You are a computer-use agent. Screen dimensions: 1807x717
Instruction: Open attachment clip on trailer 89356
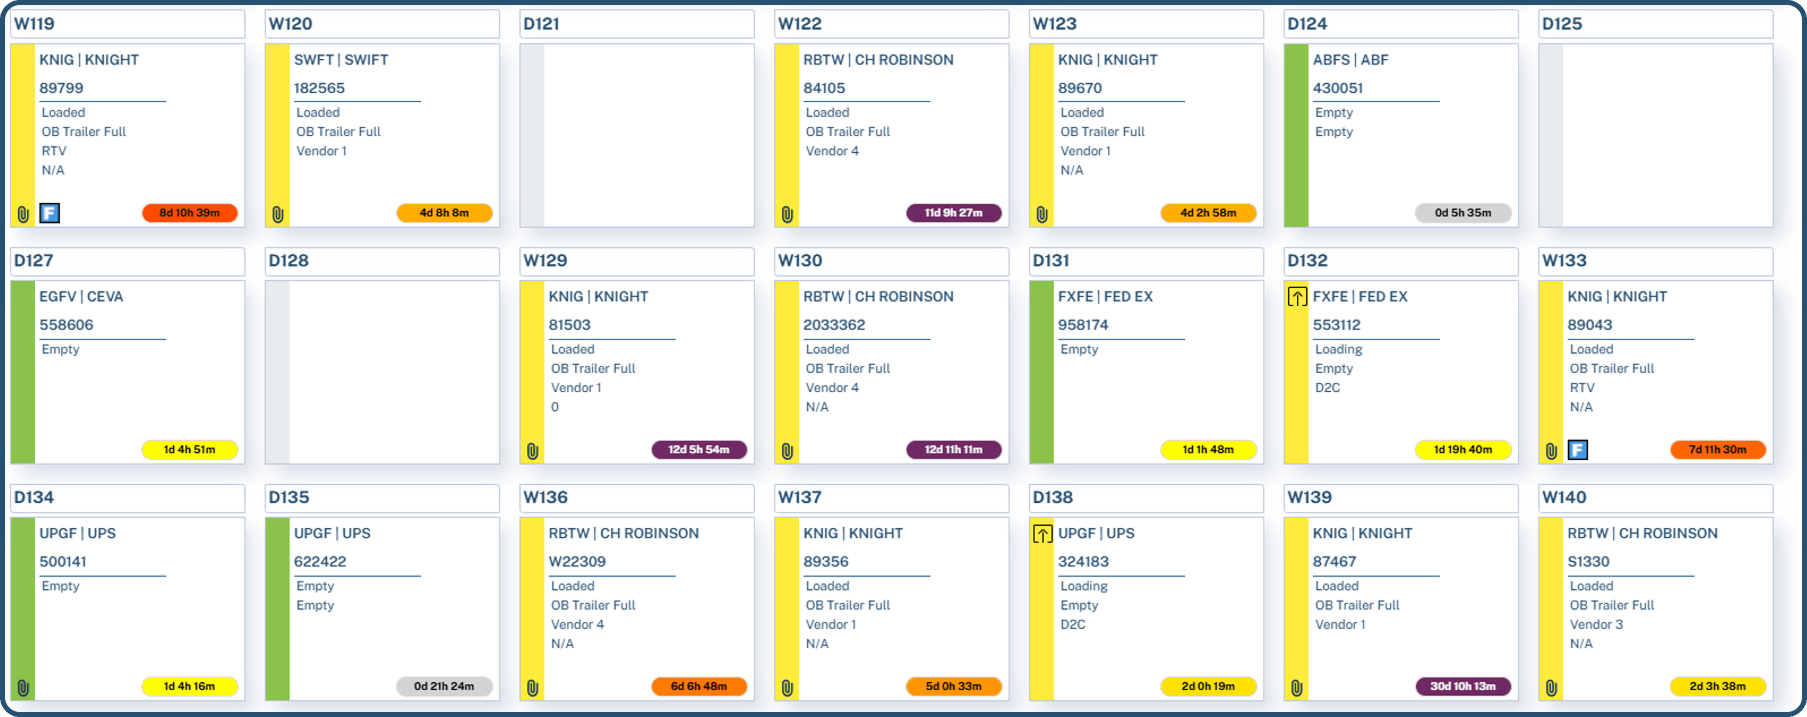pyautogui.click(x=787, y=688)
